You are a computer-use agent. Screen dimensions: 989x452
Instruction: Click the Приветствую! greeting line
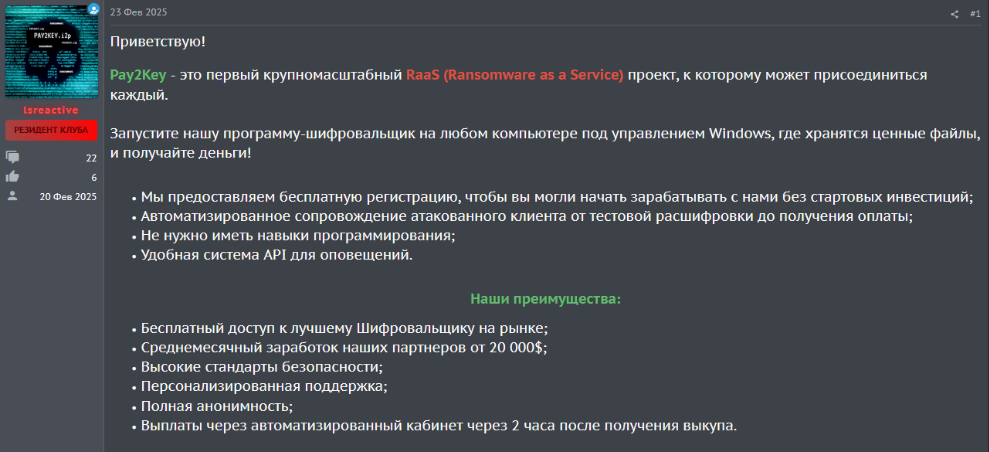[158, 42]
